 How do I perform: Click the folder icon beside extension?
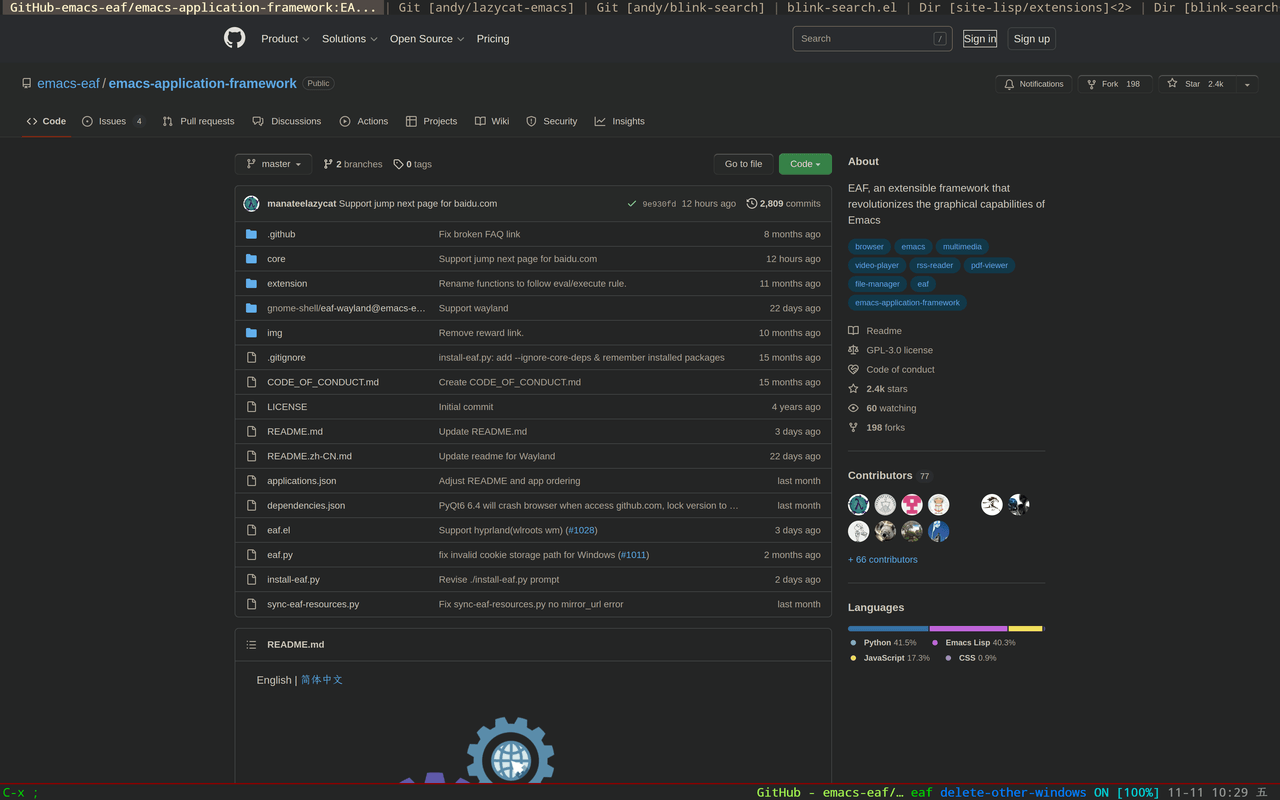tap(251, 283)
